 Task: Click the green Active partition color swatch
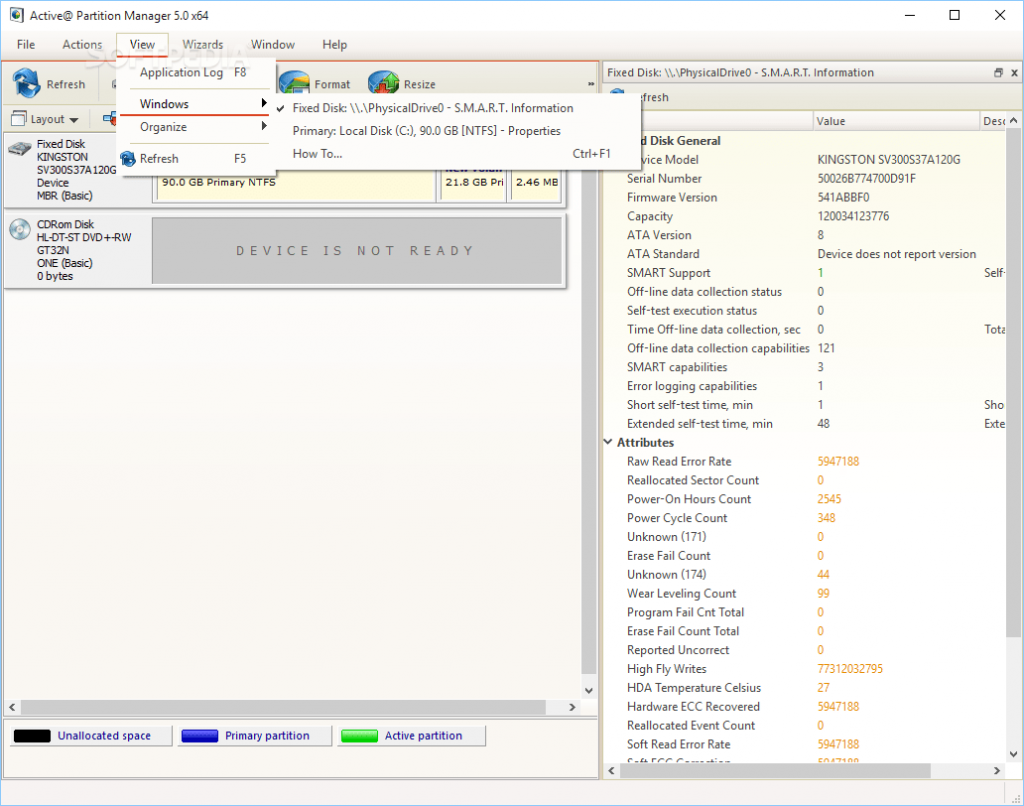359,736
